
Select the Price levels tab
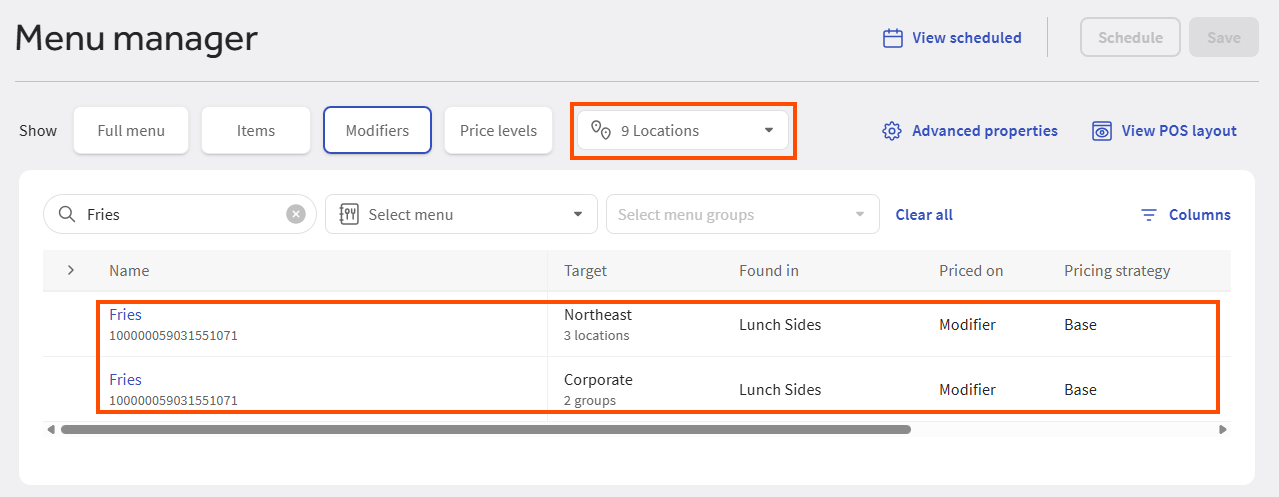pyautogui.click(x=498, y=130)
